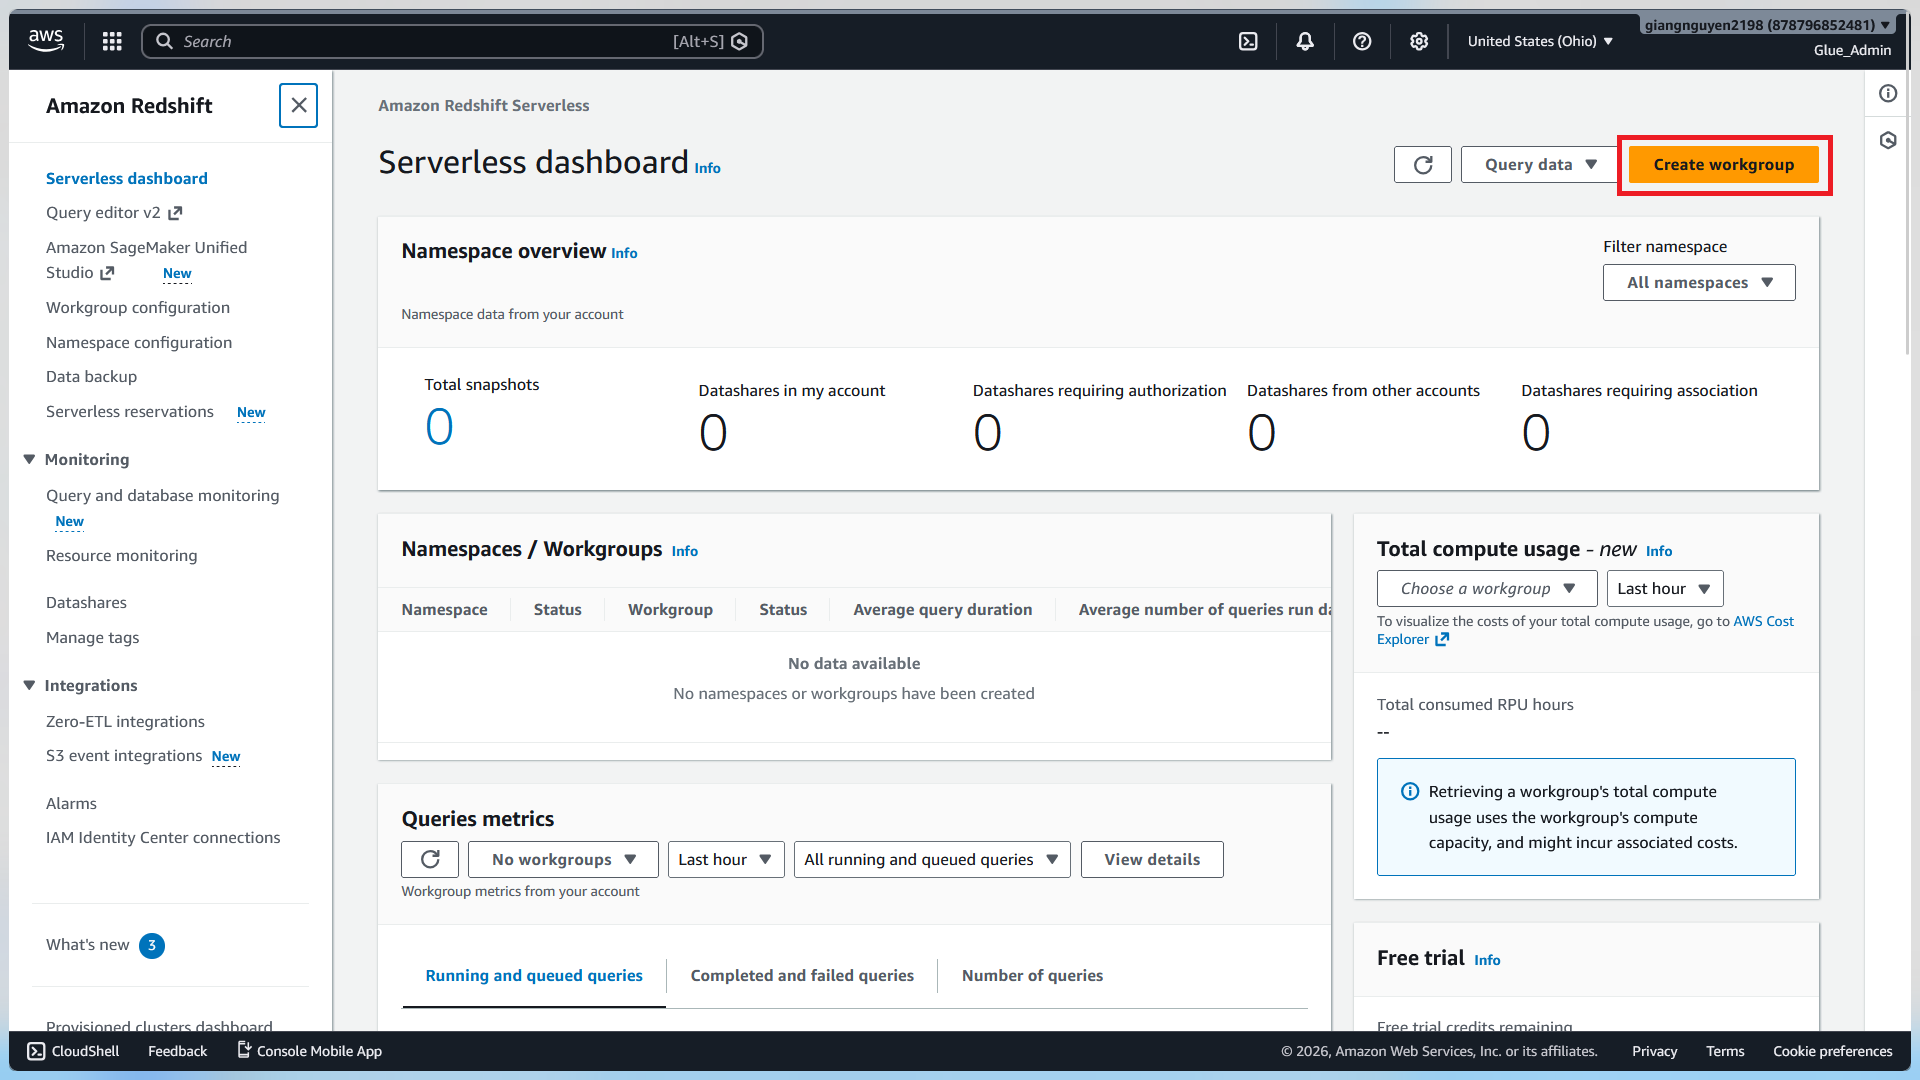Viewport: 1920px width, 1080px height.
Task: Open Info link next to Free trial
Action: point(1487,960)
